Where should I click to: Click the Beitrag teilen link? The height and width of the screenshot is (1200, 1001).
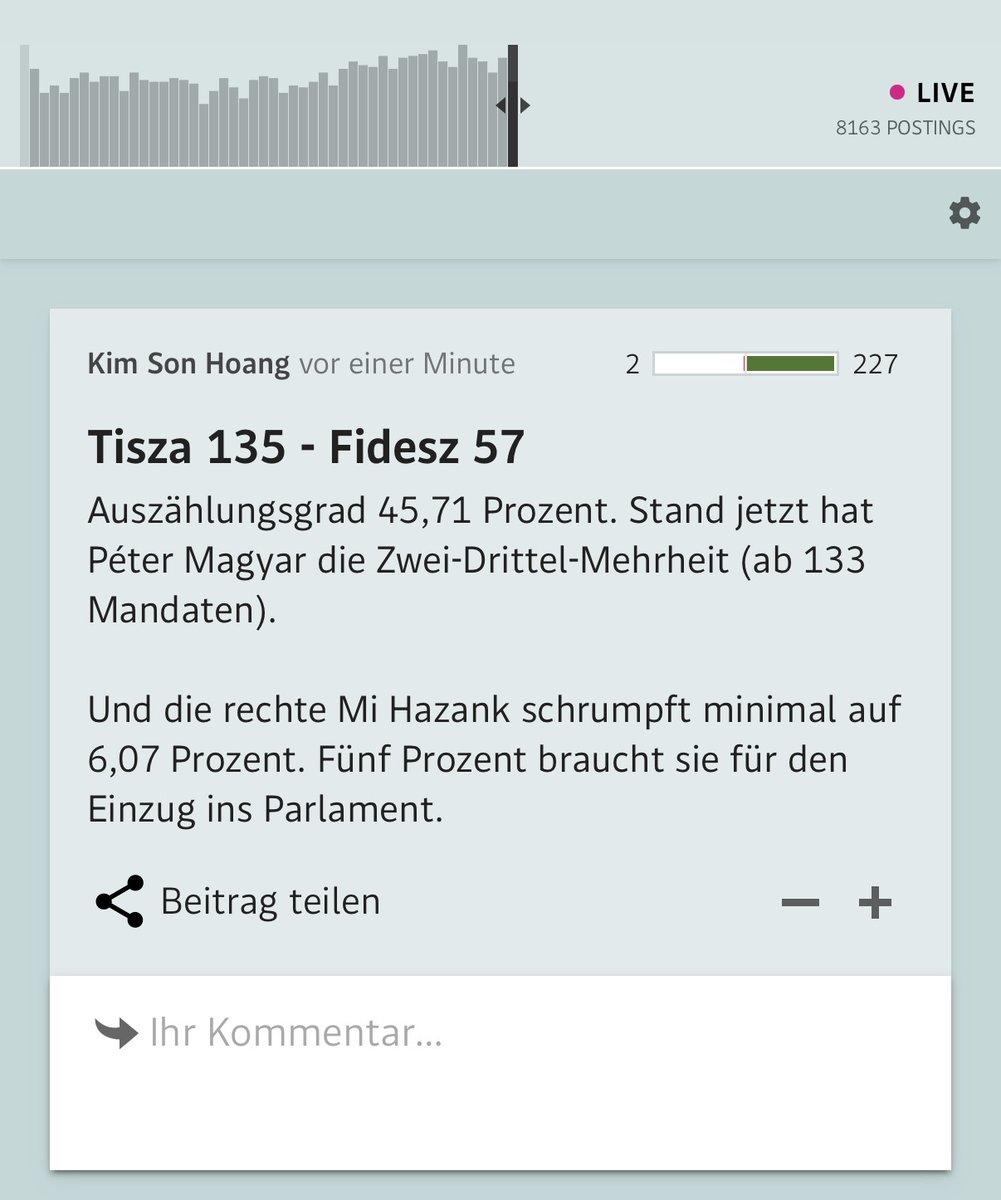tap(270, 902)
